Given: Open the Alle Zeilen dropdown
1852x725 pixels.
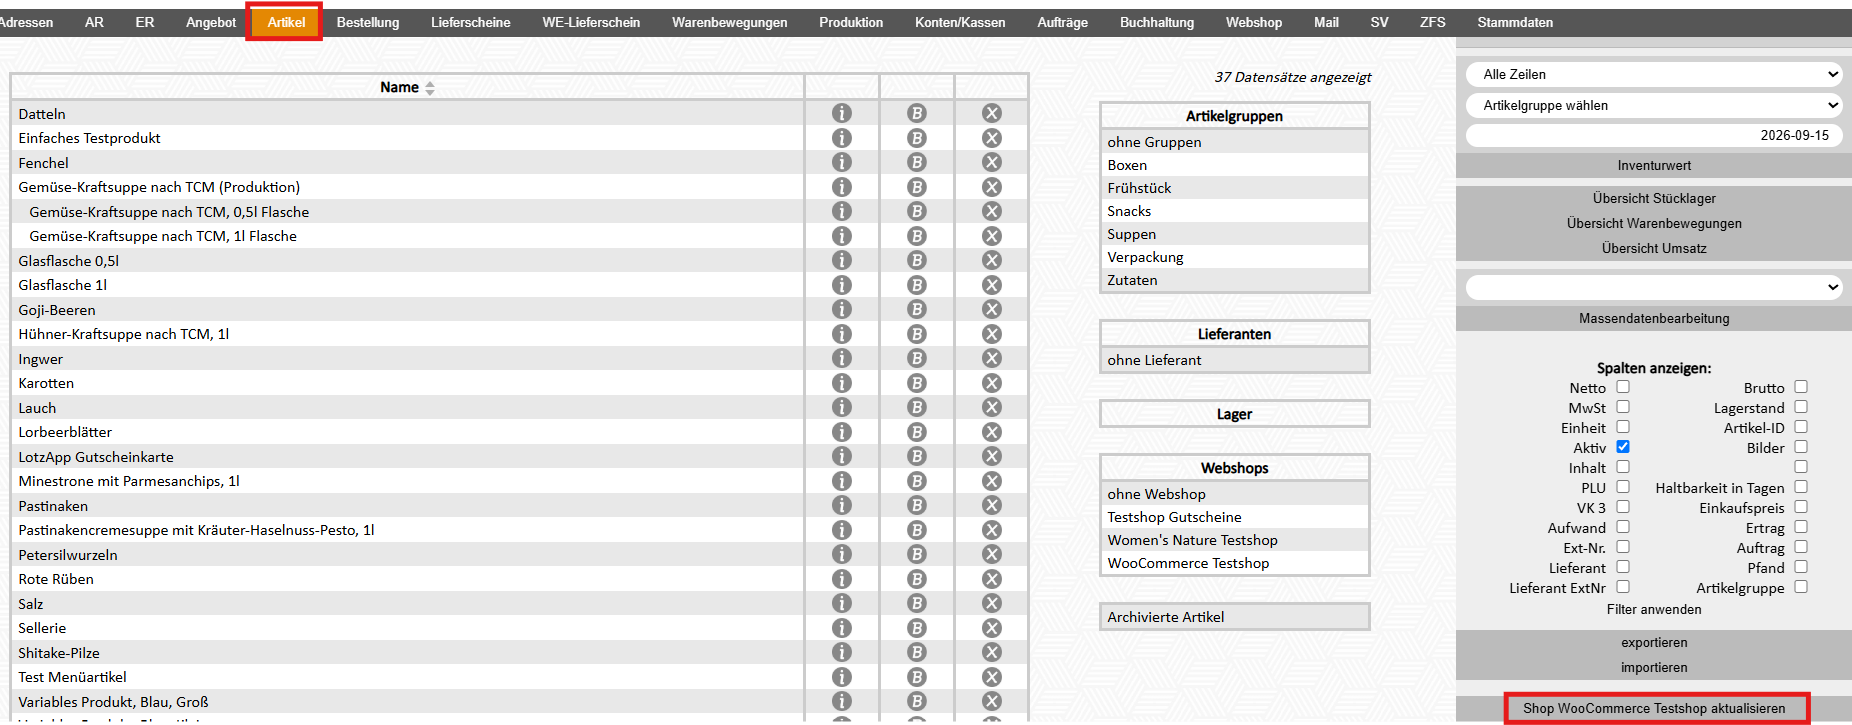Looking at the screenshot, I should click(1654, 74).
